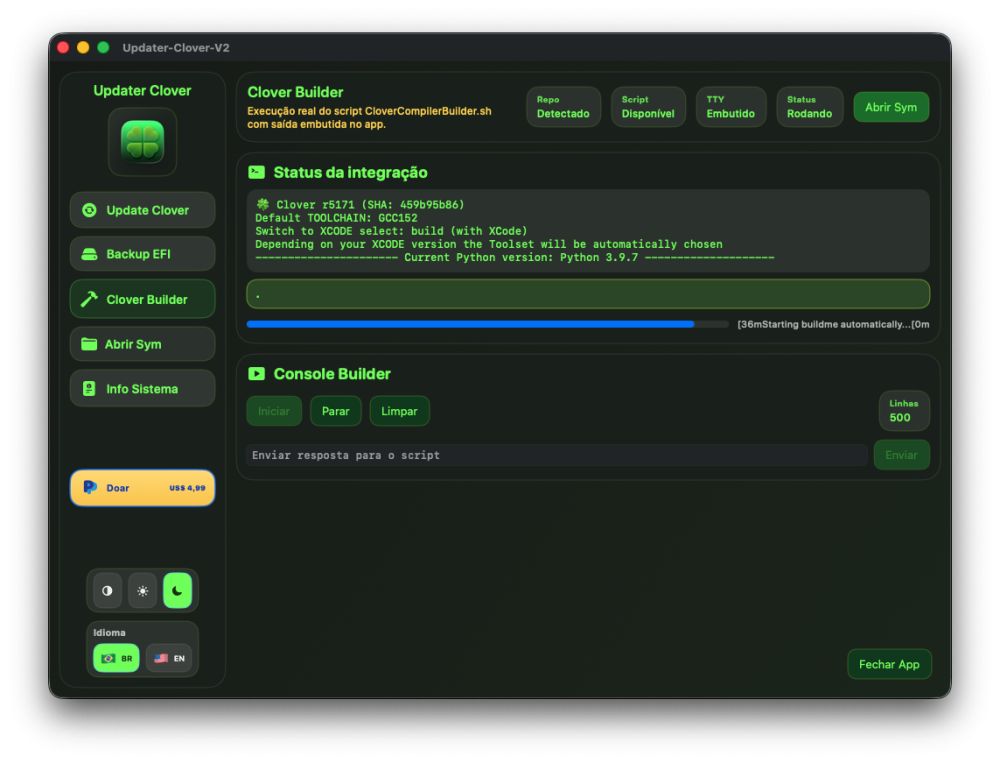Viewport: 1000px width, 763px height.
Task: Click 'Switch to XCODE select' log line
Action: [391, 231]
